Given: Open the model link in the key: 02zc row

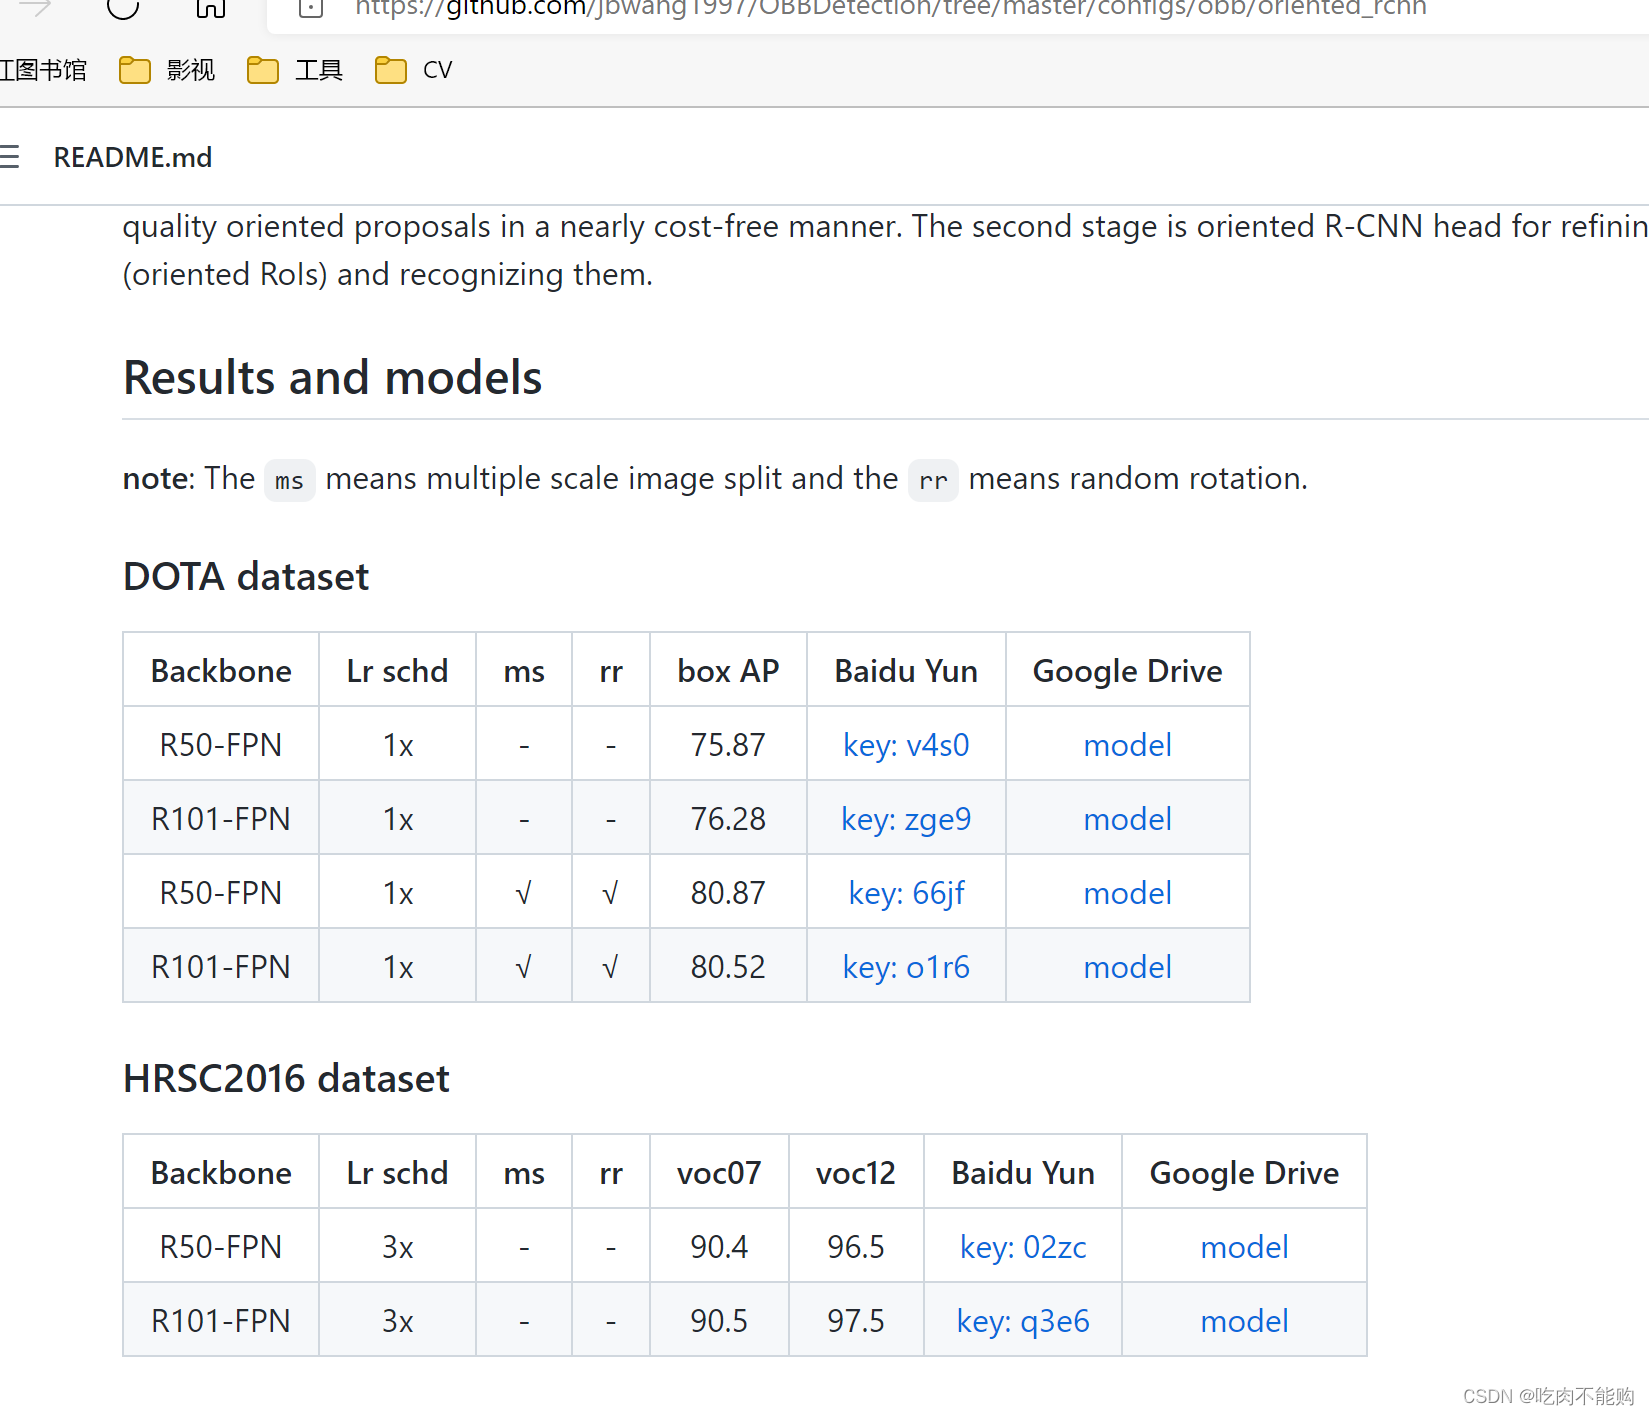Looking at the screenshot, I should [1245, 1247].
